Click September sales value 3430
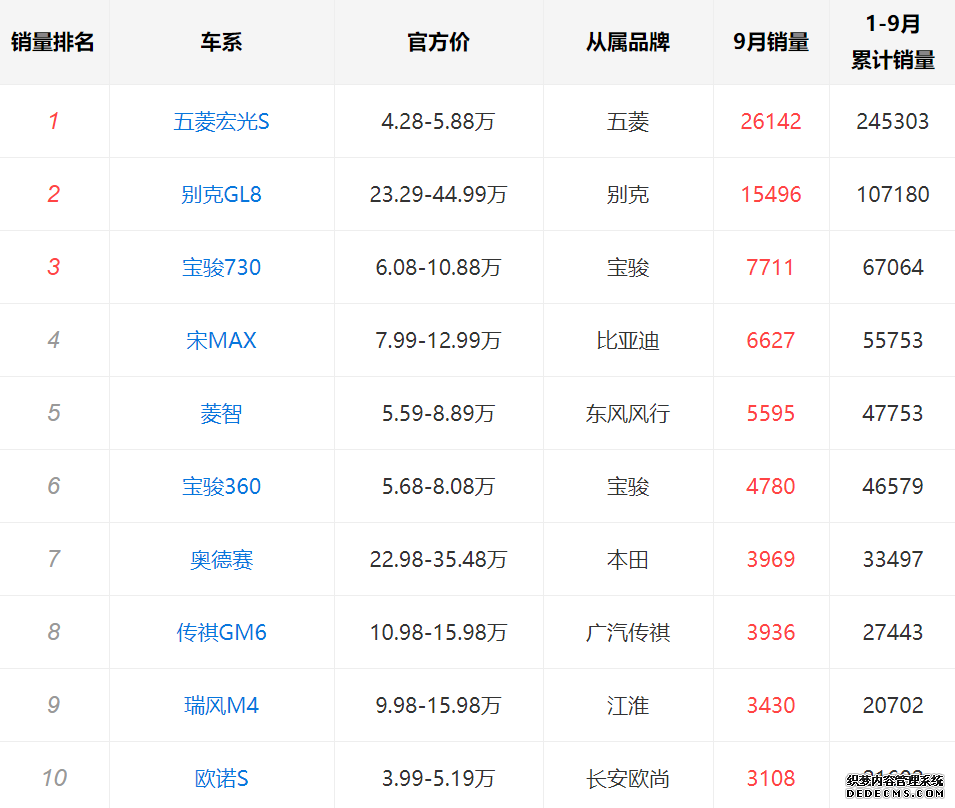This screenshot has width=955, height=808. 771,706
